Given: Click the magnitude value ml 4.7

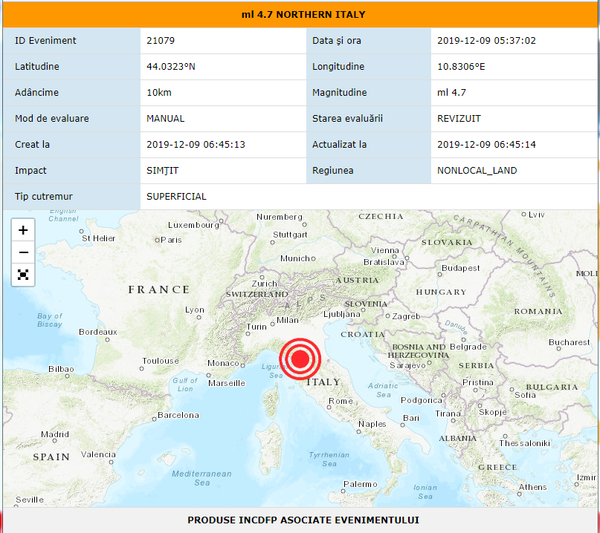Looking at the screenshot, I should [454, 93].
